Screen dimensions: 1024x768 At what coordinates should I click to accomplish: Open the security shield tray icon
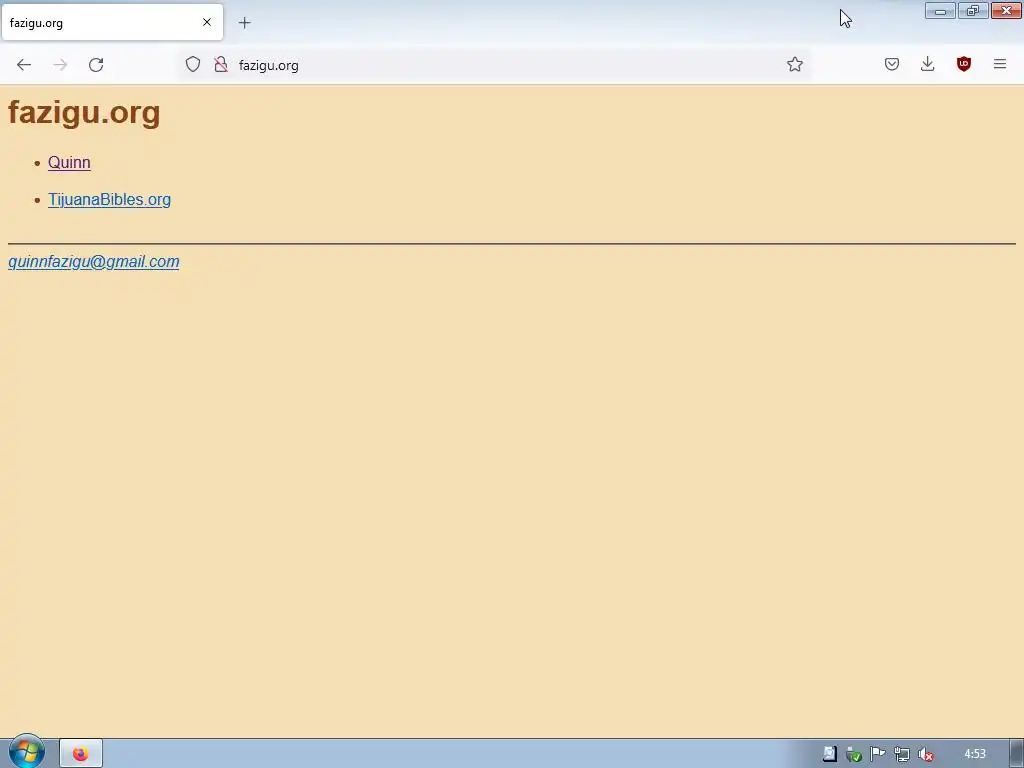click(854, 754)
